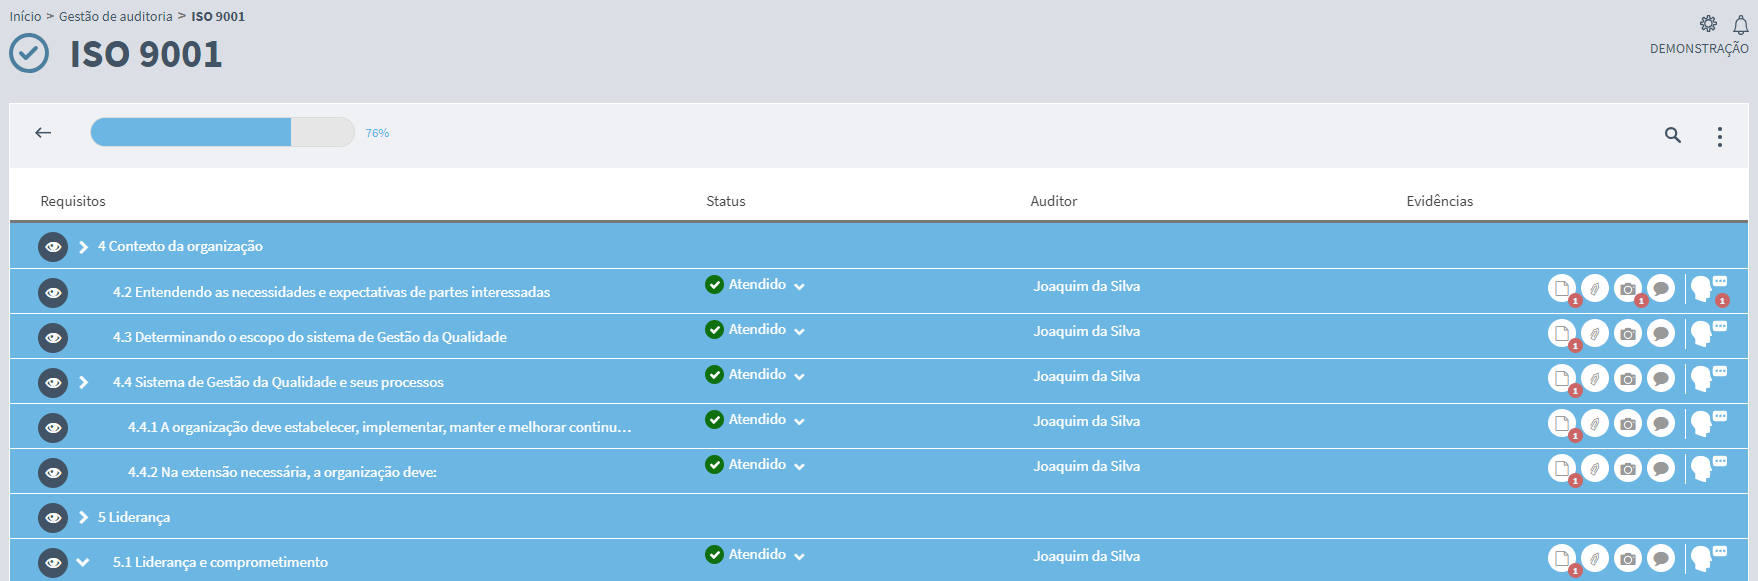Open document evidence for requirement 4.4
This screenshot has width=1758, height=581.
point(1562,378)
